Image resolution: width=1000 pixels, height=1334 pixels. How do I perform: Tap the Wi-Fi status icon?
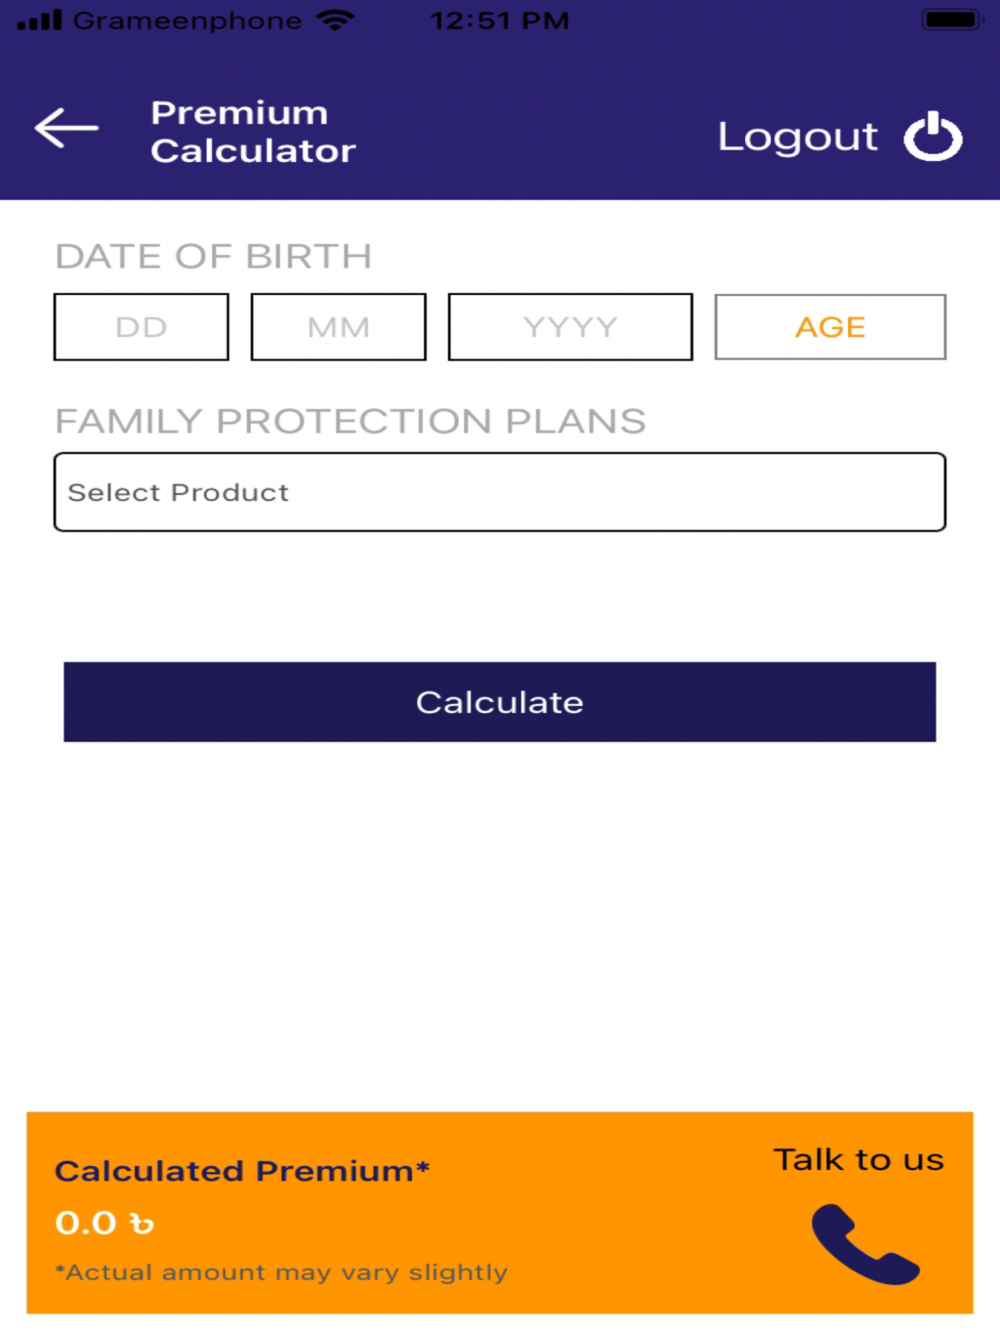tap(335, 20)
